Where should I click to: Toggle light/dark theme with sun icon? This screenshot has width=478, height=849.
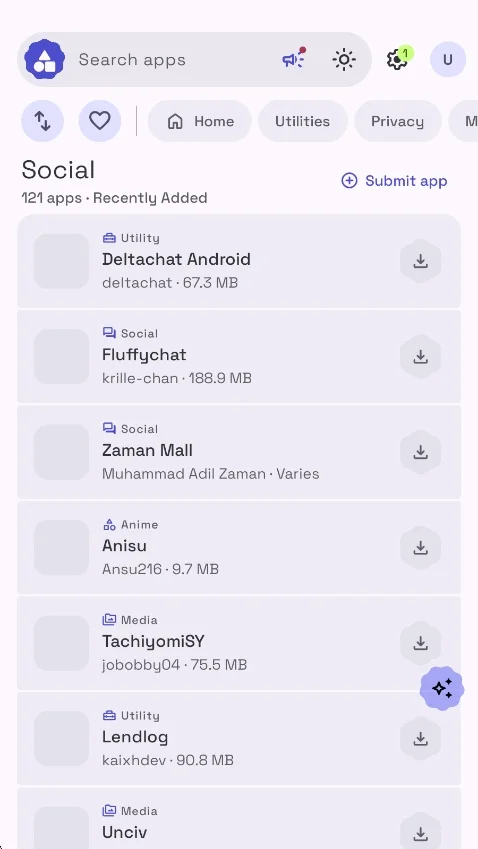(344, 60)
